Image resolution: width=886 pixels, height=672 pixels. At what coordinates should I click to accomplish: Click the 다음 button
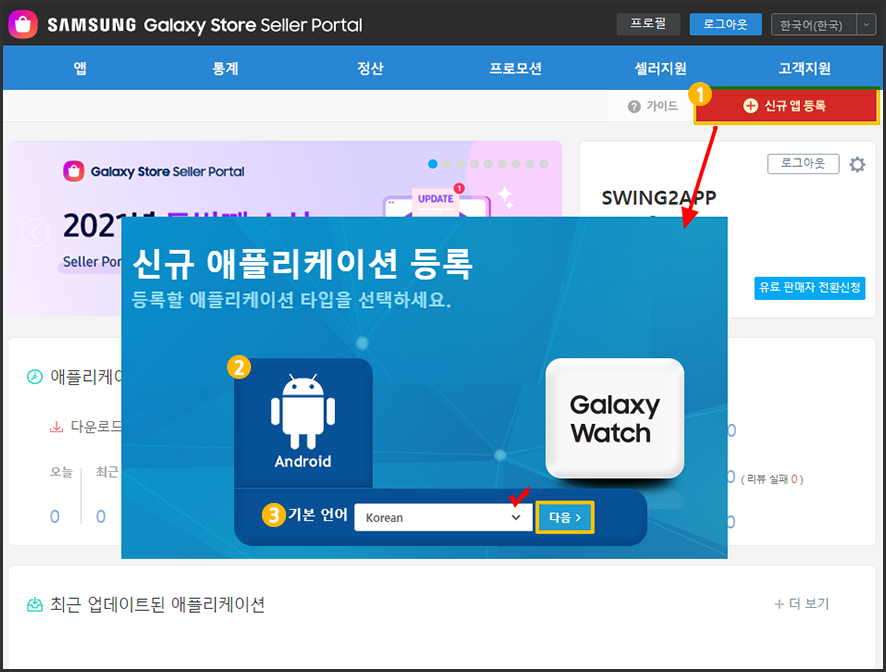tap(565, 517)
